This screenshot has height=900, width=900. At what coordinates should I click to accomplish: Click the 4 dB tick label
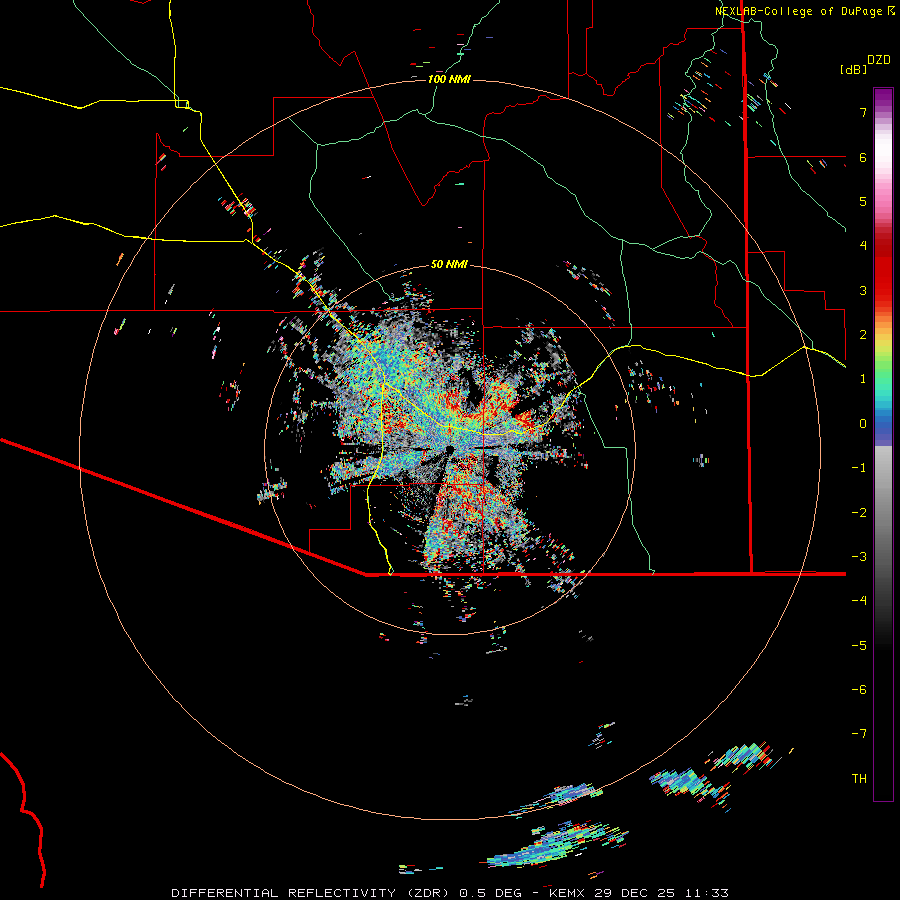863,246
